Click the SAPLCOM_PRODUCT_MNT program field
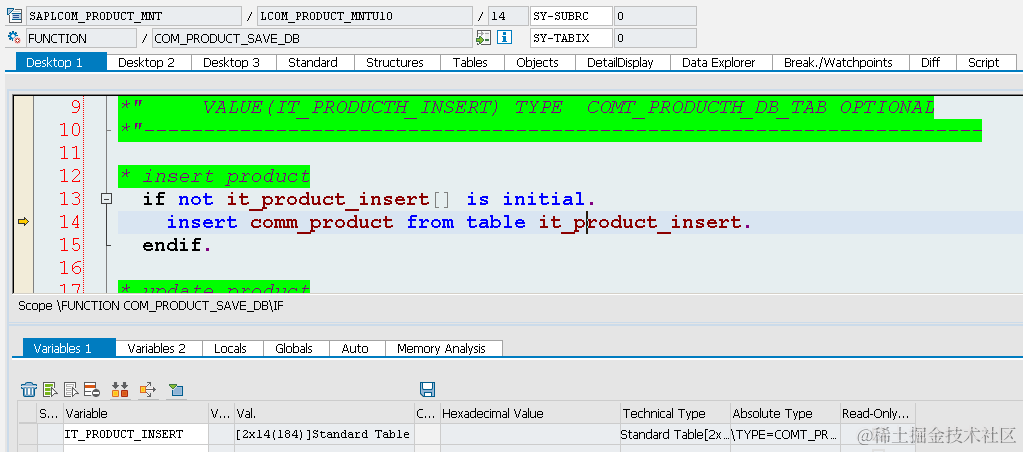 click(134, 16)
